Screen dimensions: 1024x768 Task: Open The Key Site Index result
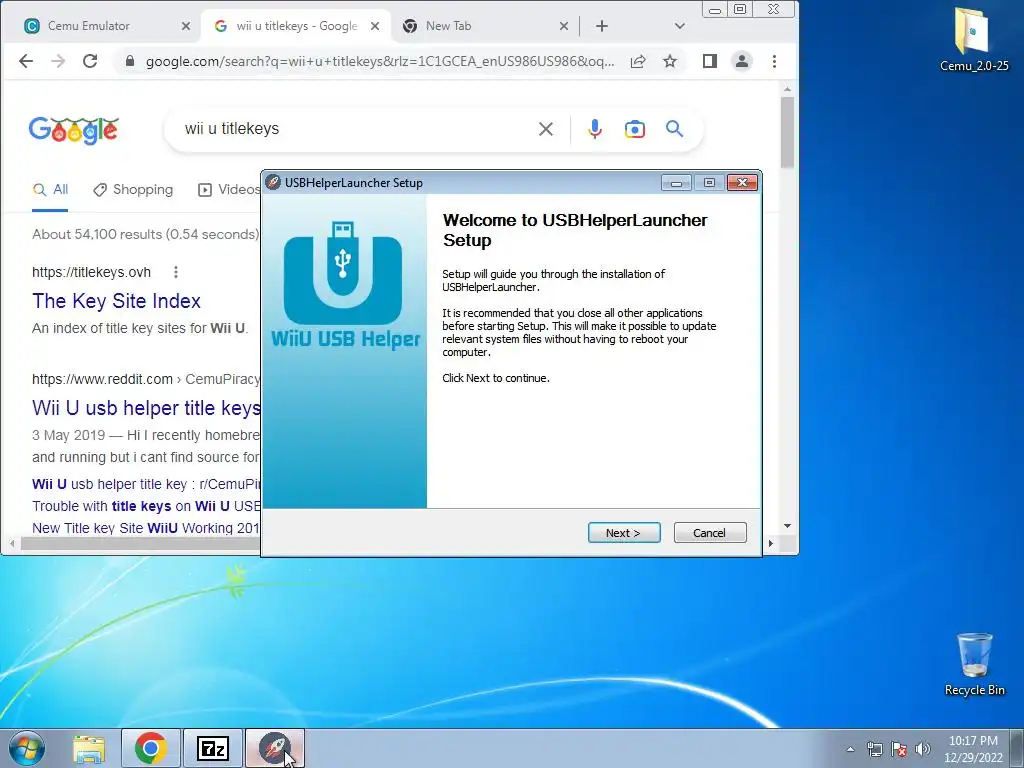[x=116, y=301]
